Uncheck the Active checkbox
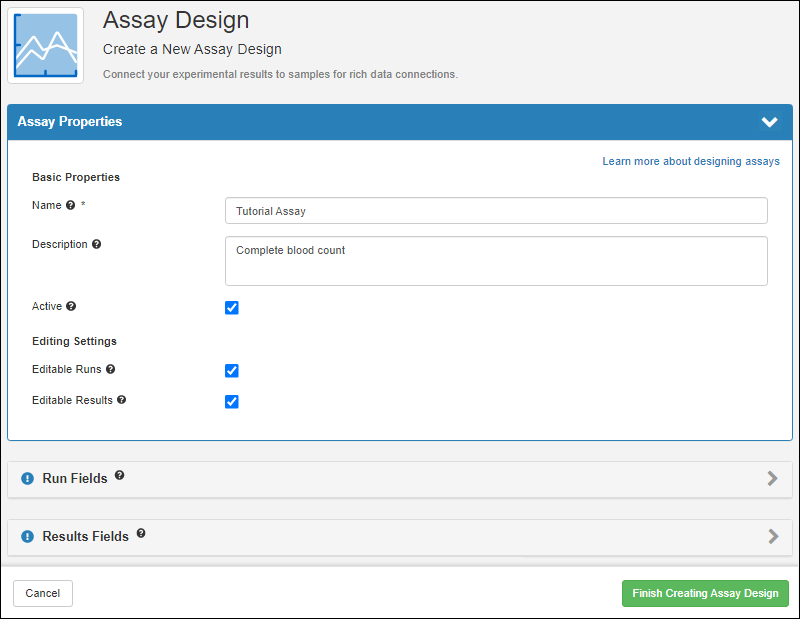The height and width of the screenshot is (619, 800). coord(232,308)
